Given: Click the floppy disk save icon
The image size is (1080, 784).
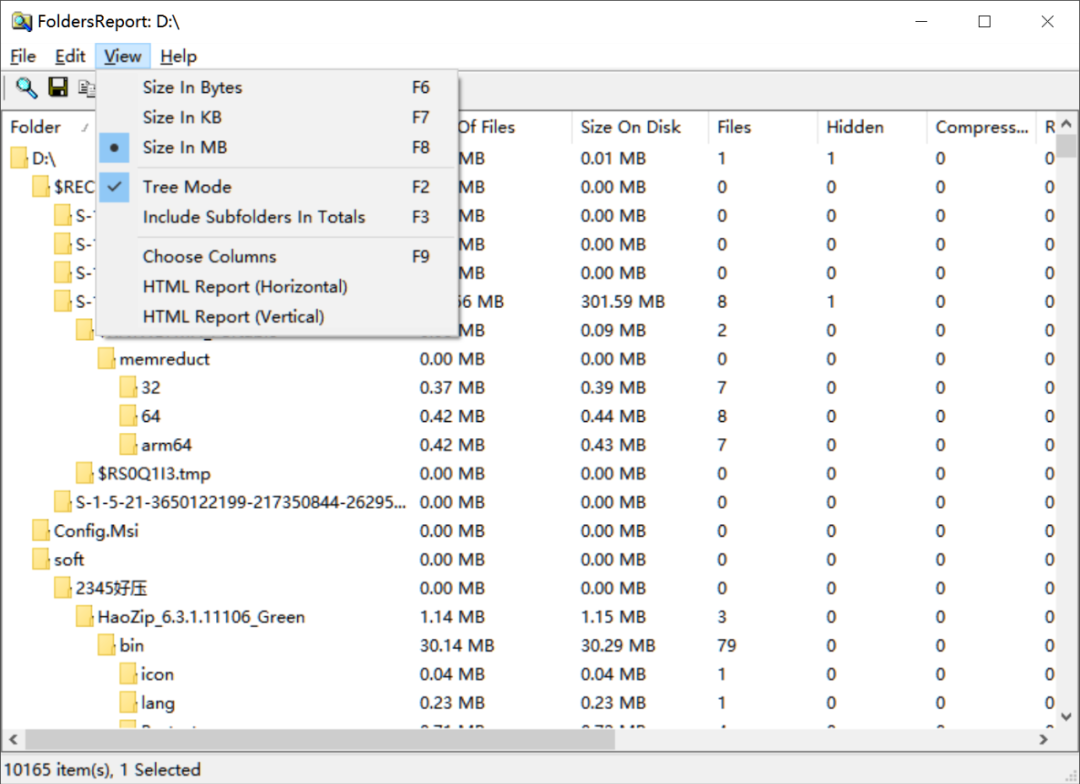Looking at the screenshot, I should click(x=58, y=88).
